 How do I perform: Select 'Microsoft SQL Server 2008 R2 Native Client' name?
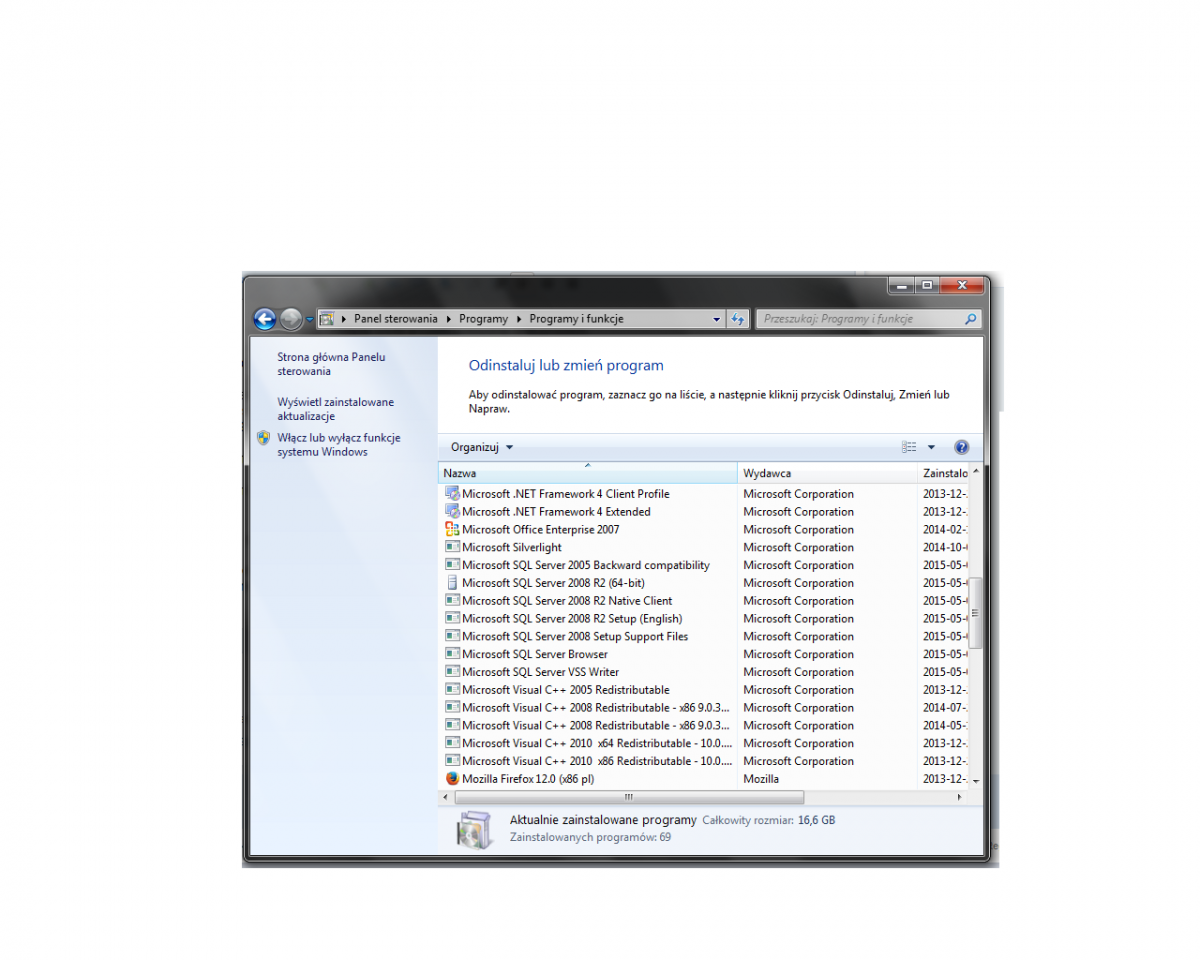click(x=567, y=601)
